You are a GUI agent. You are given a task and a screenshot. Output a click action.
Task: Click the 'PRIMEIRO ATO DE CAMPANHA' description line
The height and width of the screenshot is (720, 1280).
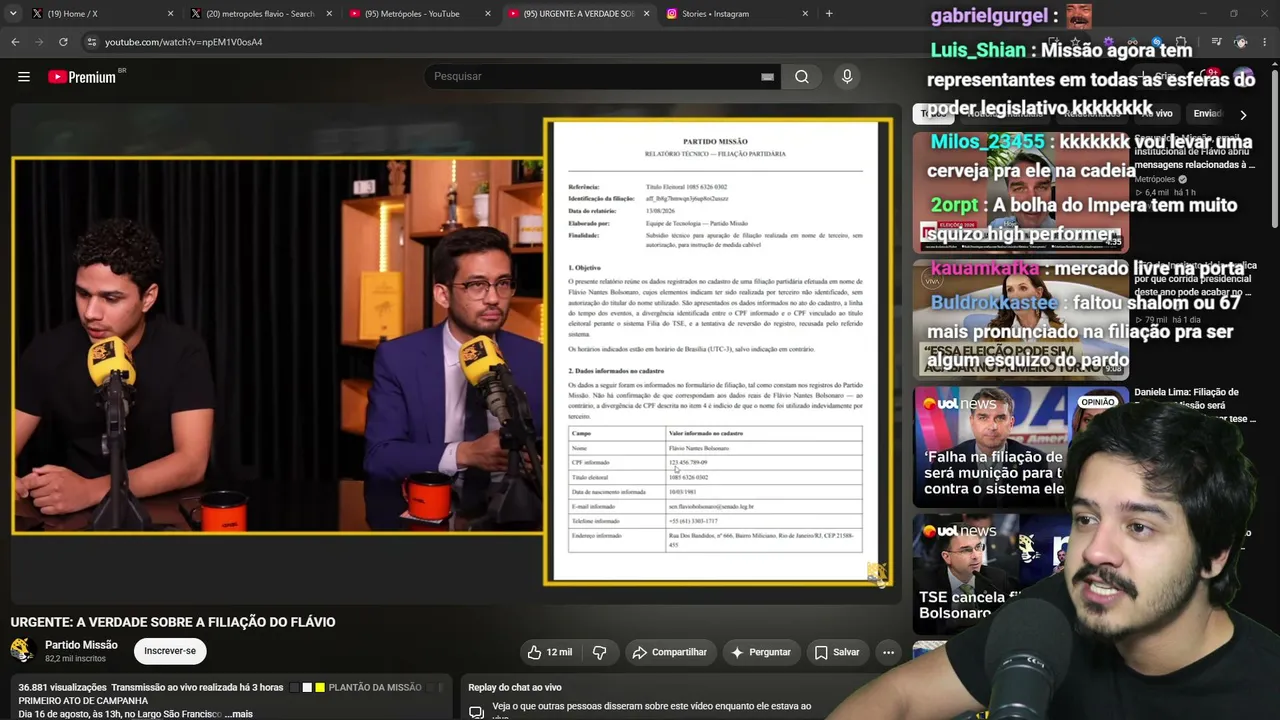click(x=83, y=701)
